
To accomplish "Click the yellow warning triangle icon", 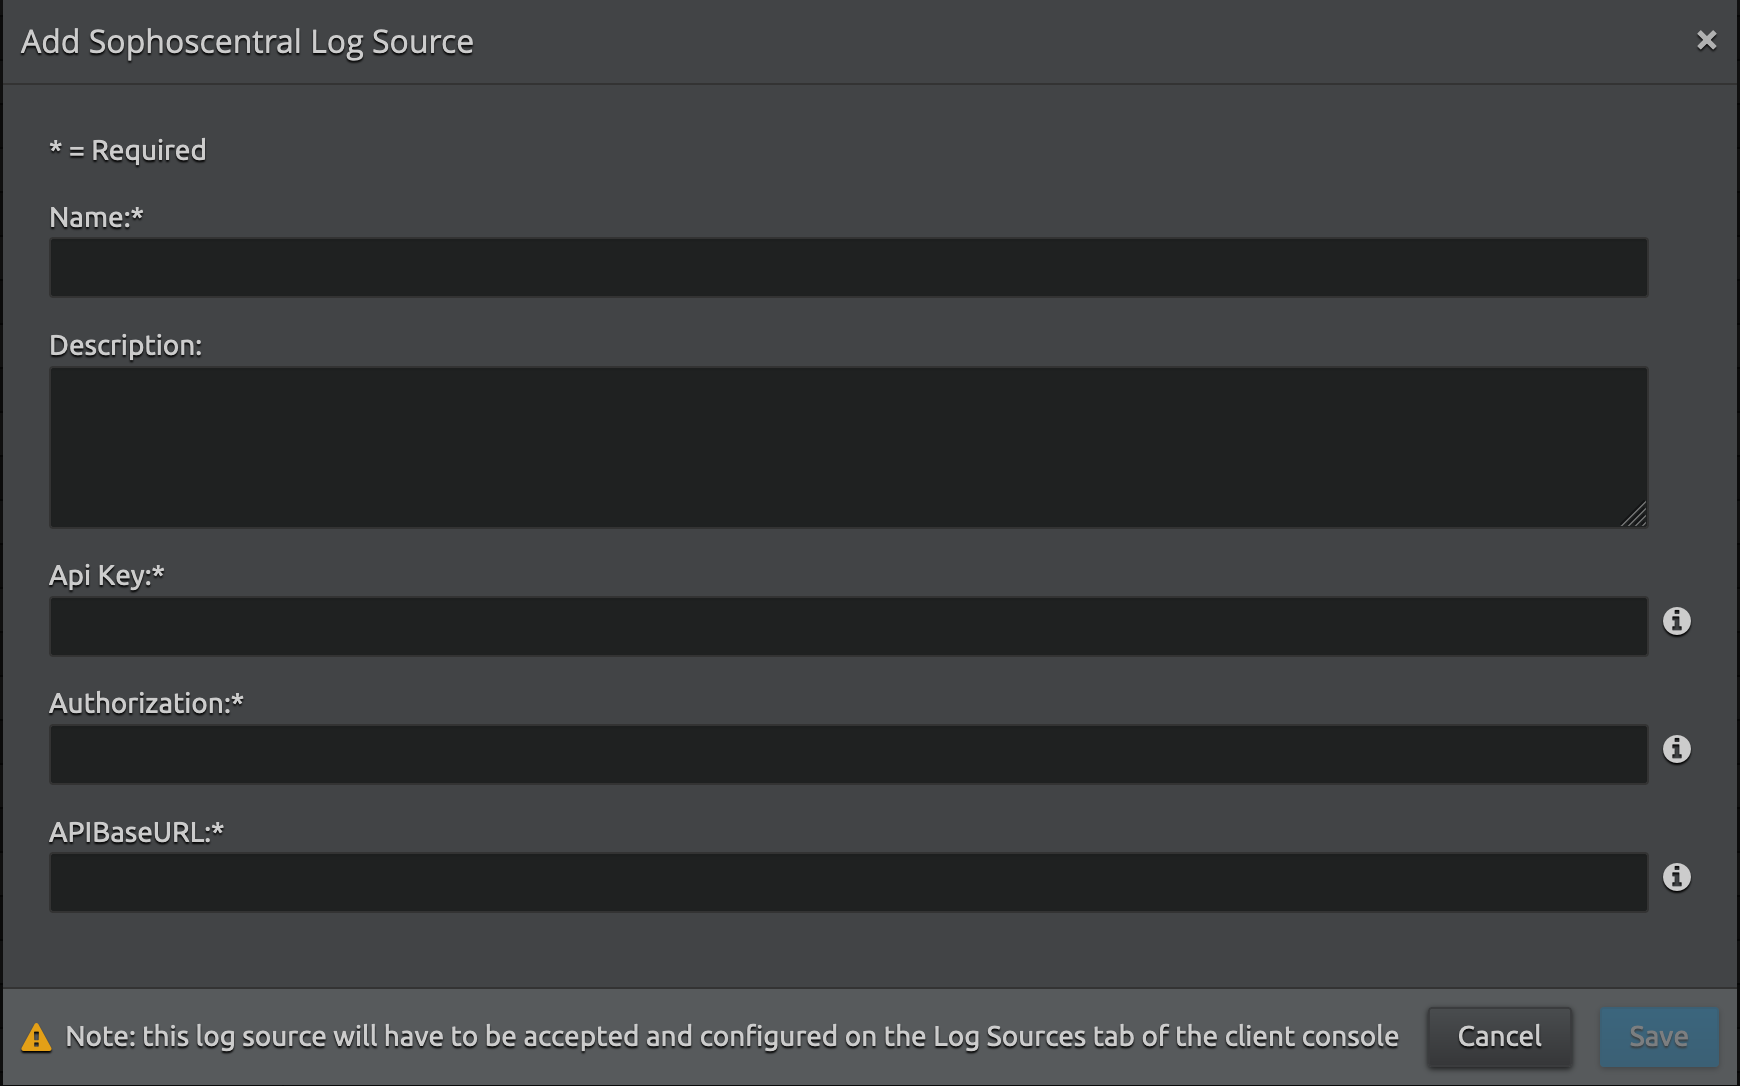I will click(x=36, y=1037).
